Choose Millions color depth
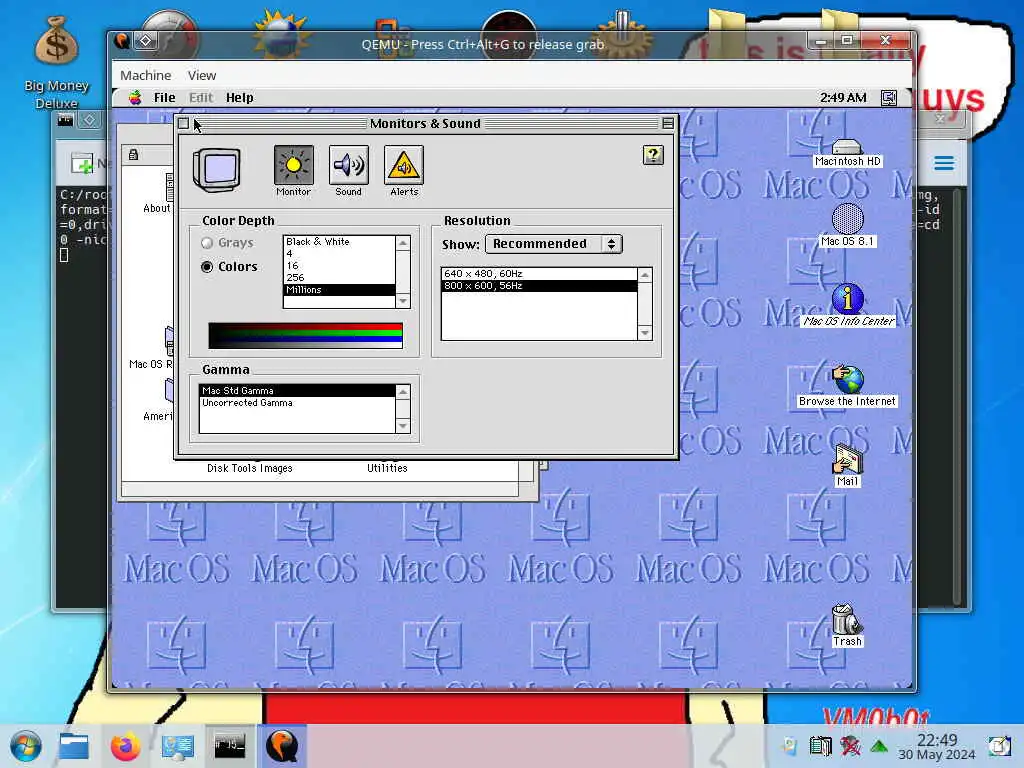 (x=339, y=290)
